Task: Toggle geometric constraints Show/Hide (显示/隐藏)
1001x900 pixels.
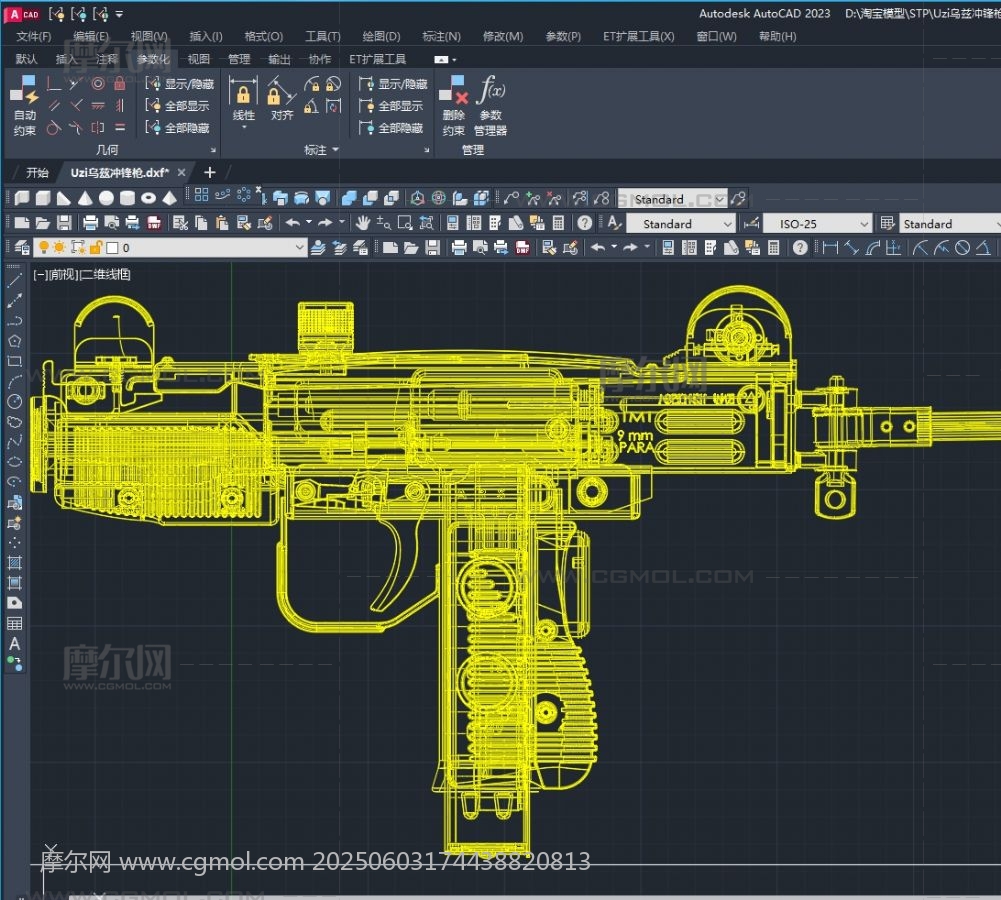Action: tap(179, 84)
